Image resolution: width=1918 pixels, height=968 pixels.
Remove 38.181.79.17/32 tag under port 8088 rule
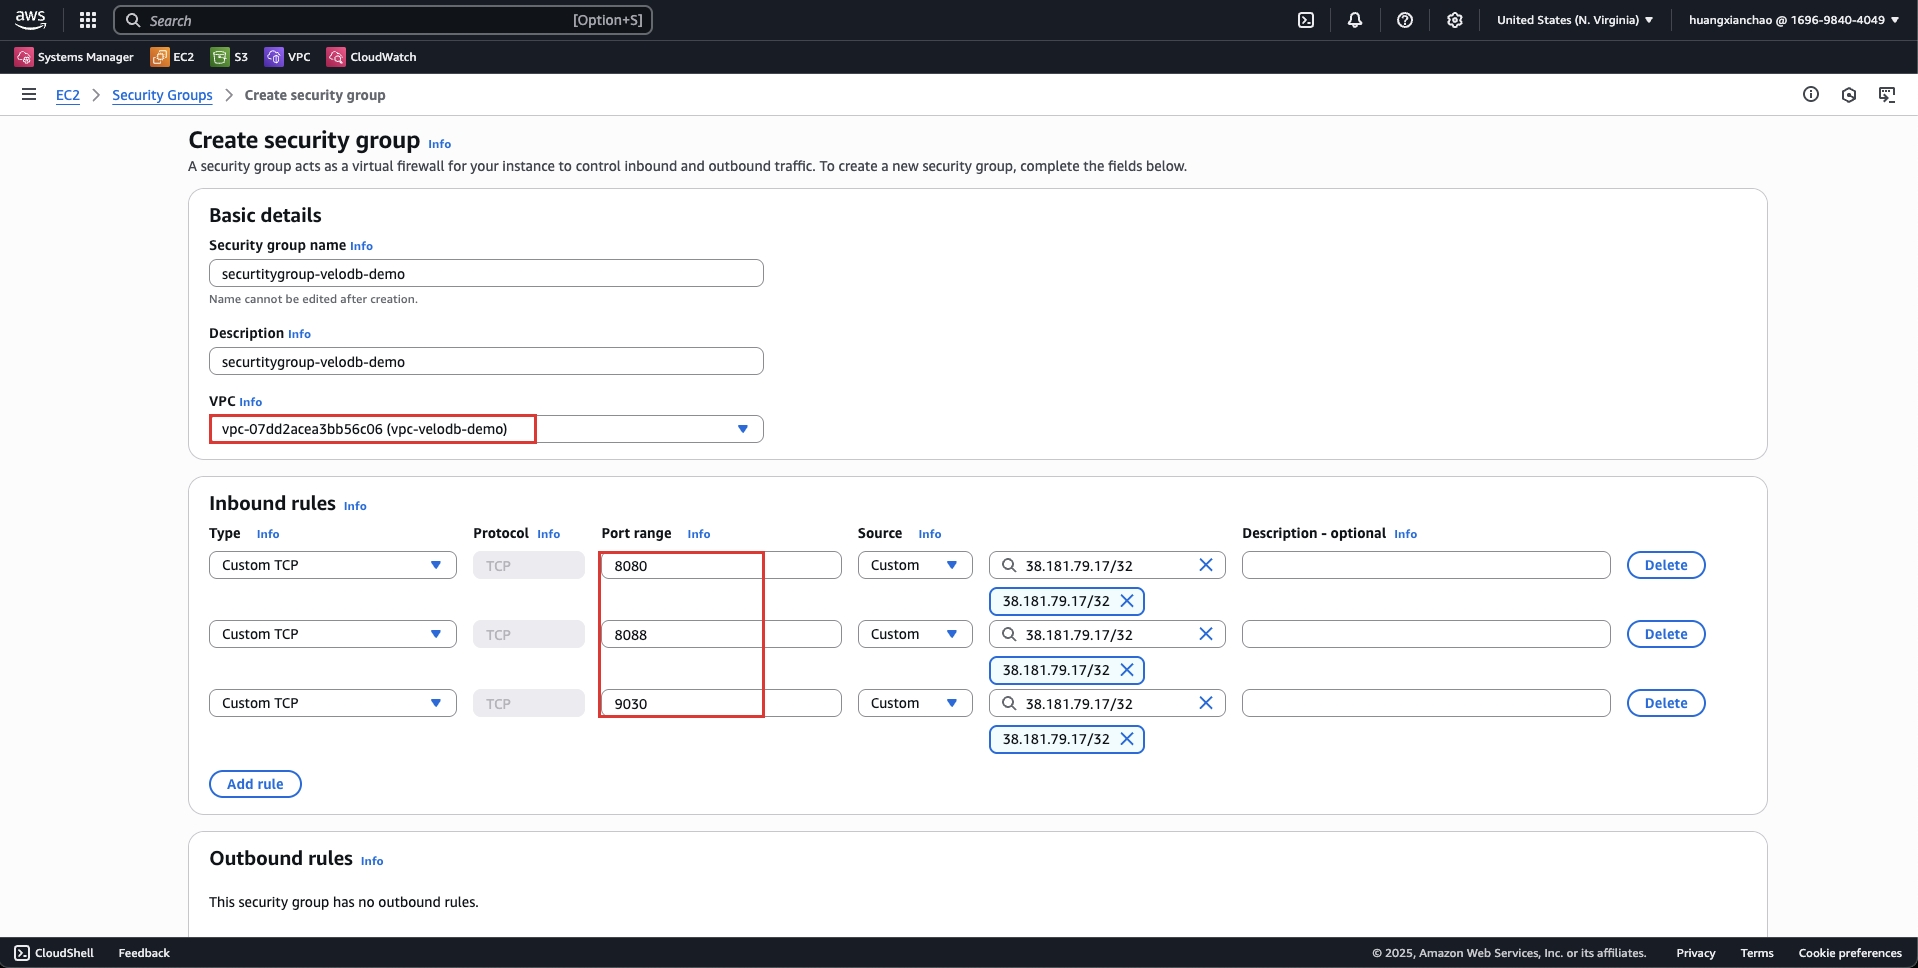click(1127, 670)
